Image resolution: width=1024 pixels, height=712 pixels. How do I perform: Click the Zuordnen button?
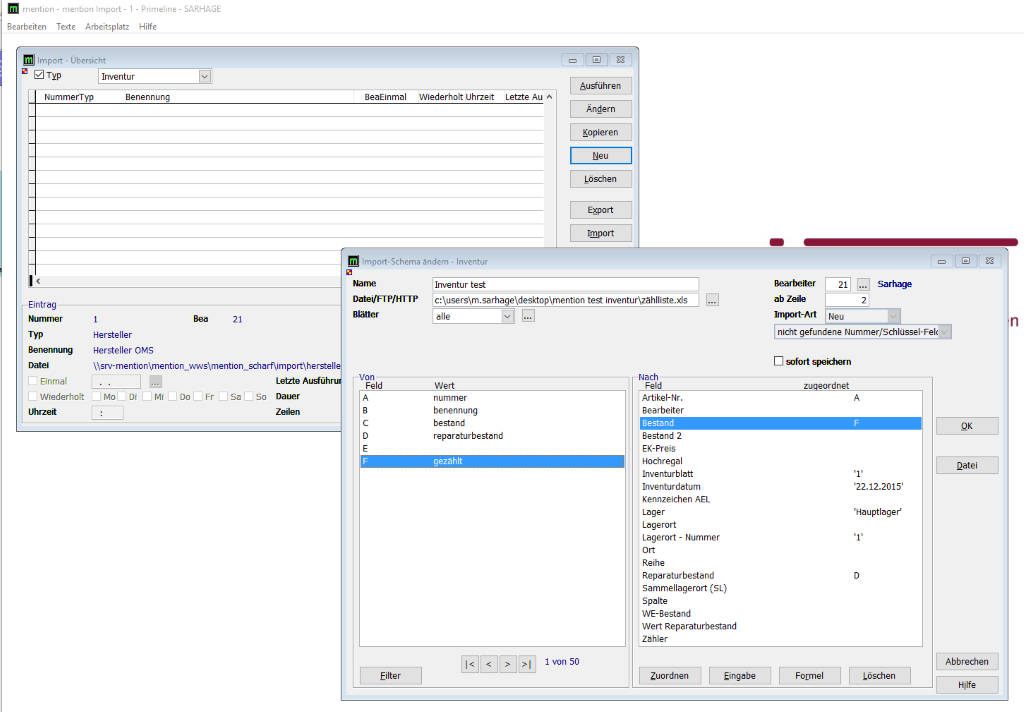pos(670,676)
